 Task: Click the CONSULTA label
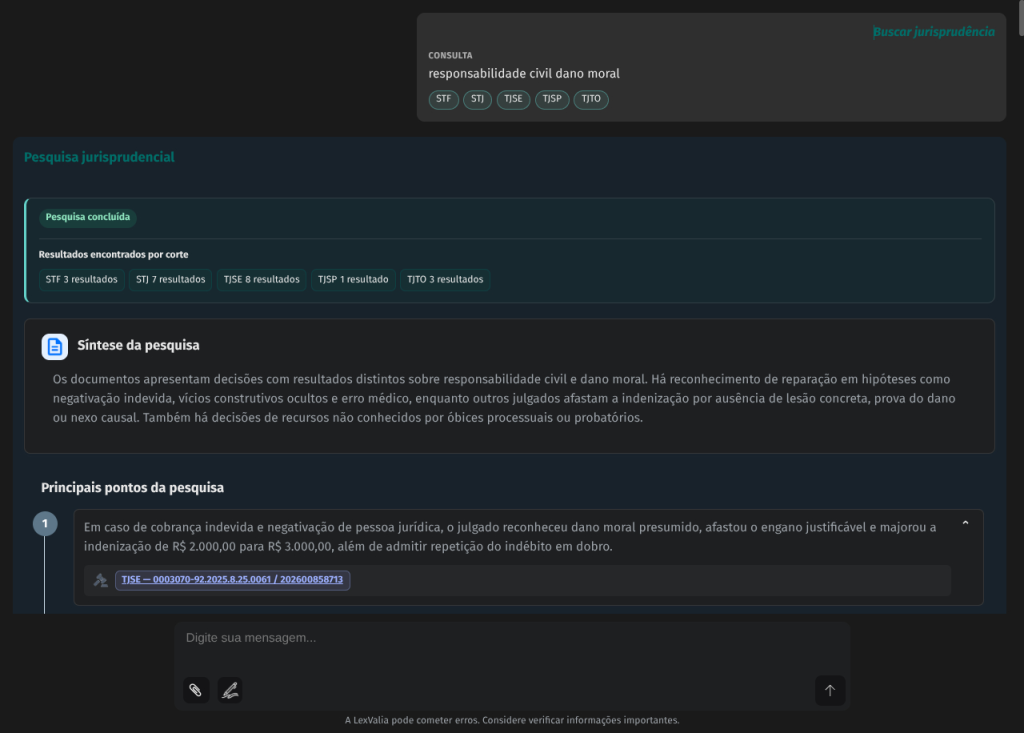click(450, 56)
